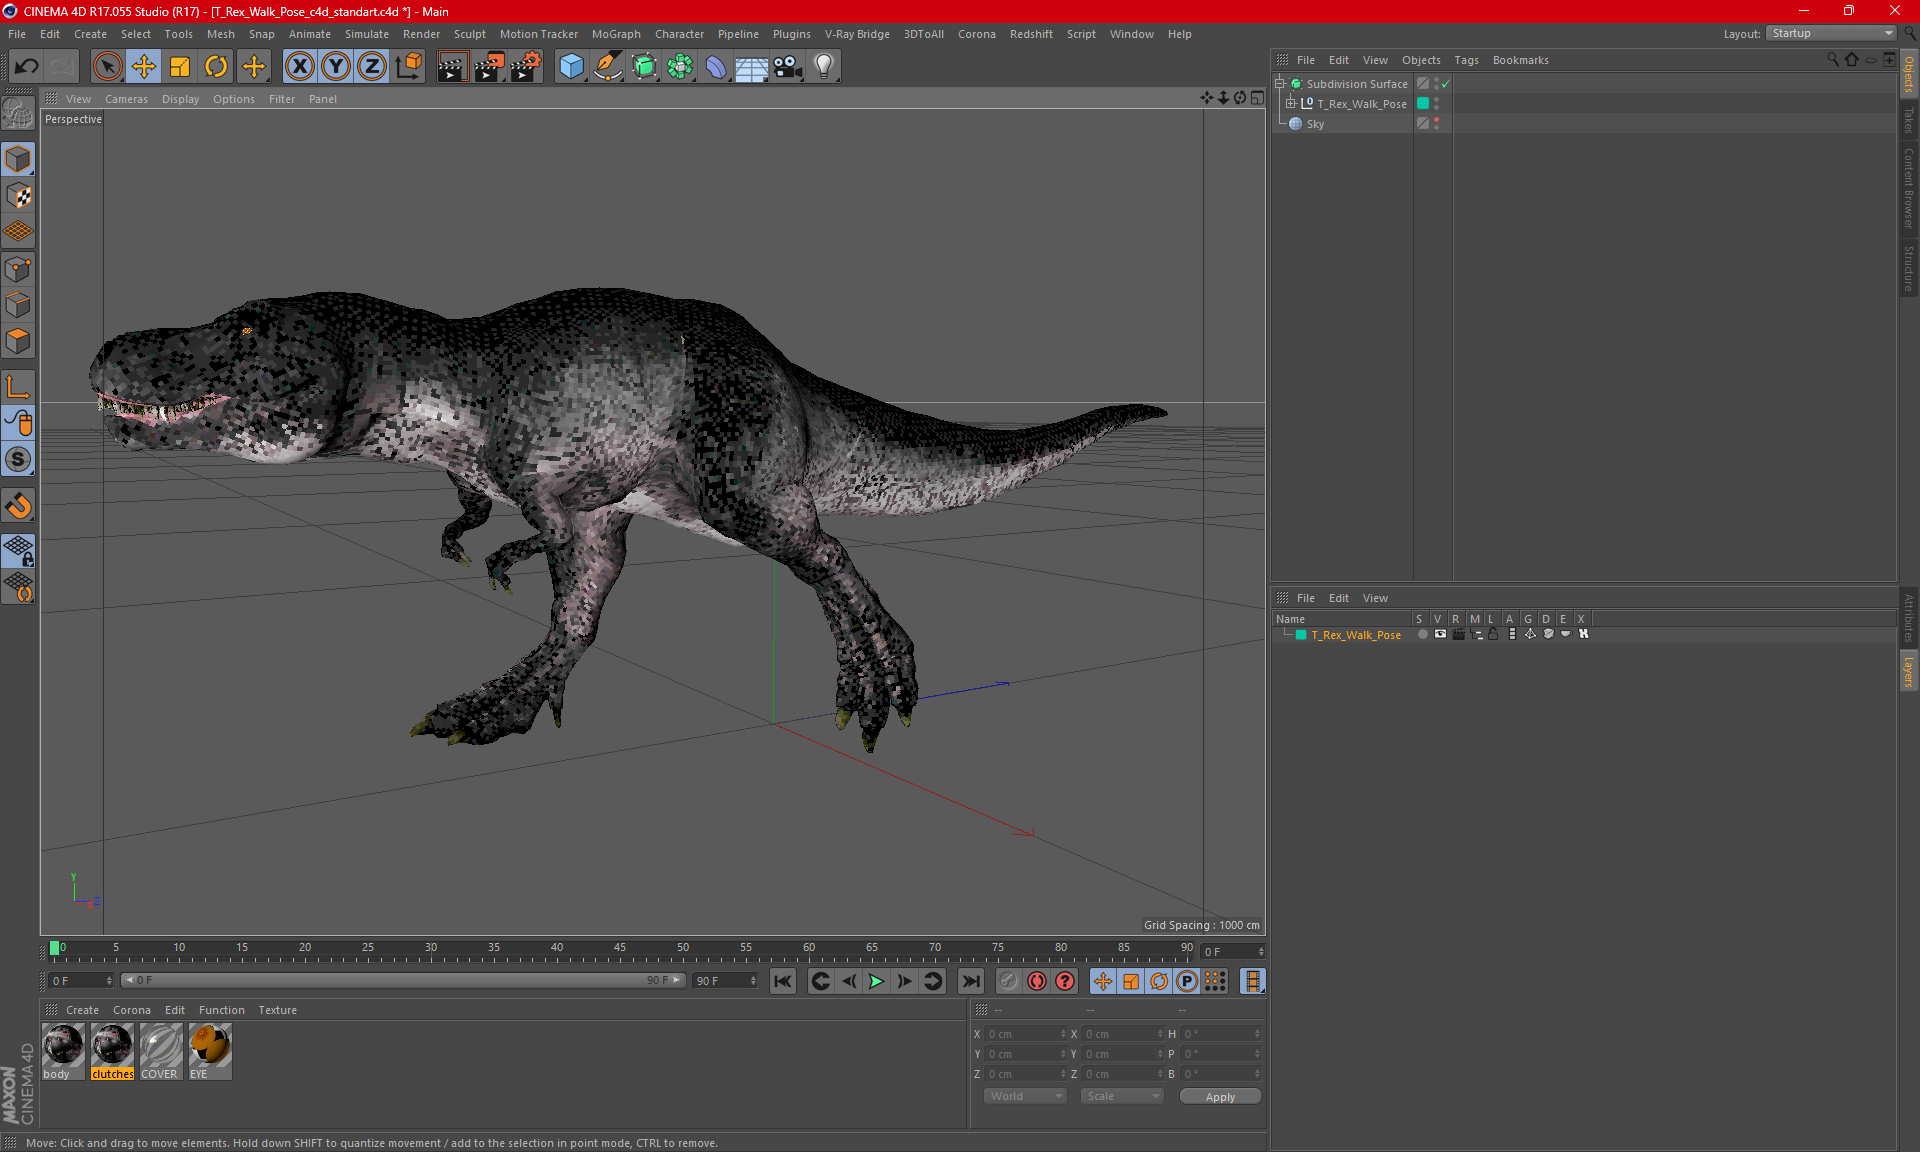
Task: Step to next frame
Action: (904, 981)
